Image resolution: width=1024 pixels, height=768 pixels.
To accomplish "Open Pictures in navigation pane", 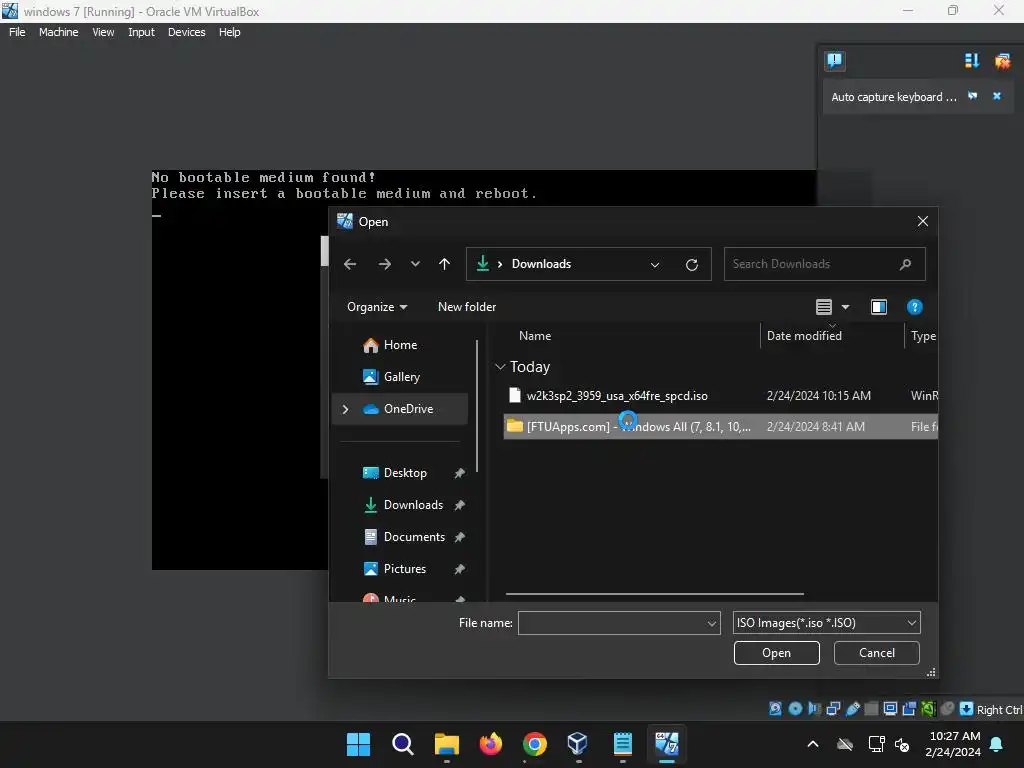I will tap(404, 569).
